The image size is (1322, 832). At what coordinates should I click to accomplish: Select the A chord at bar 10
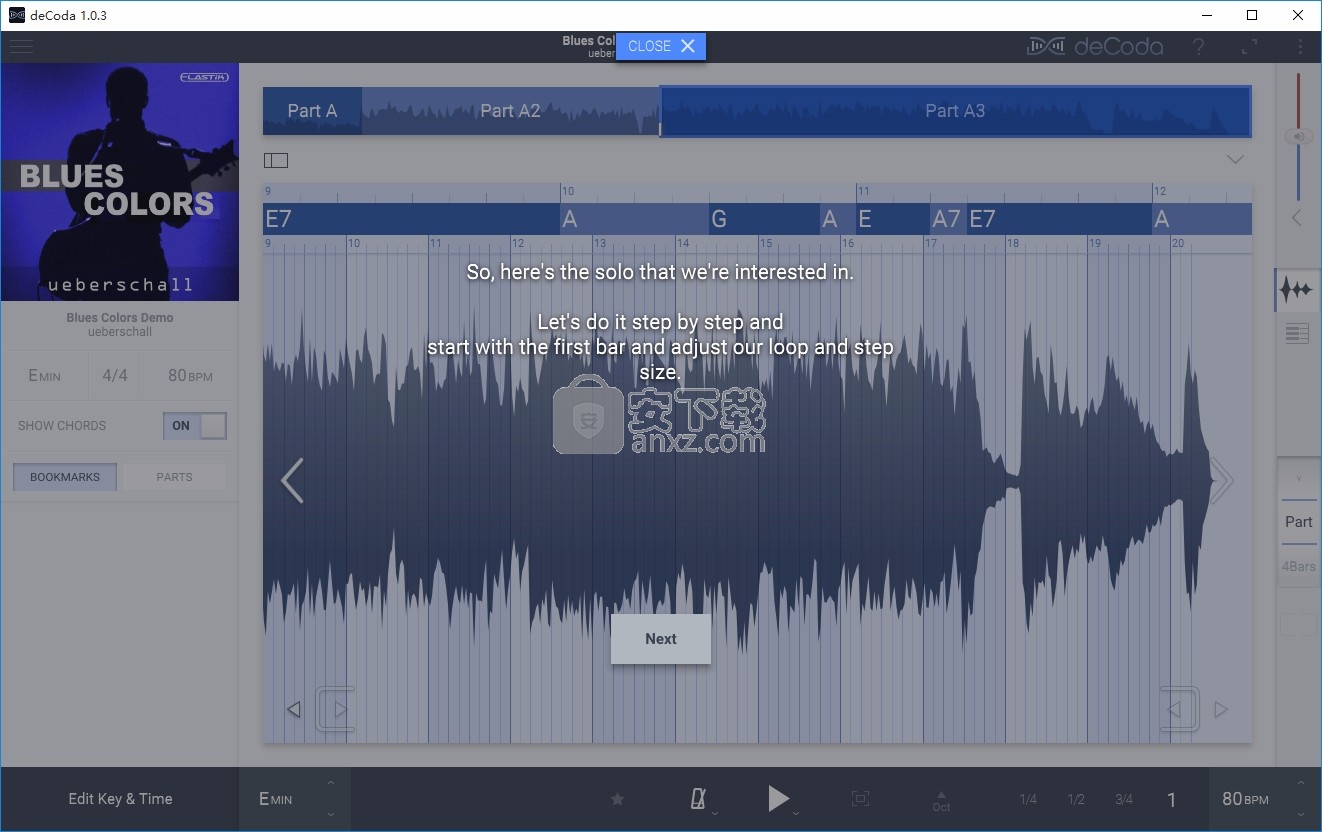[634, 219]
